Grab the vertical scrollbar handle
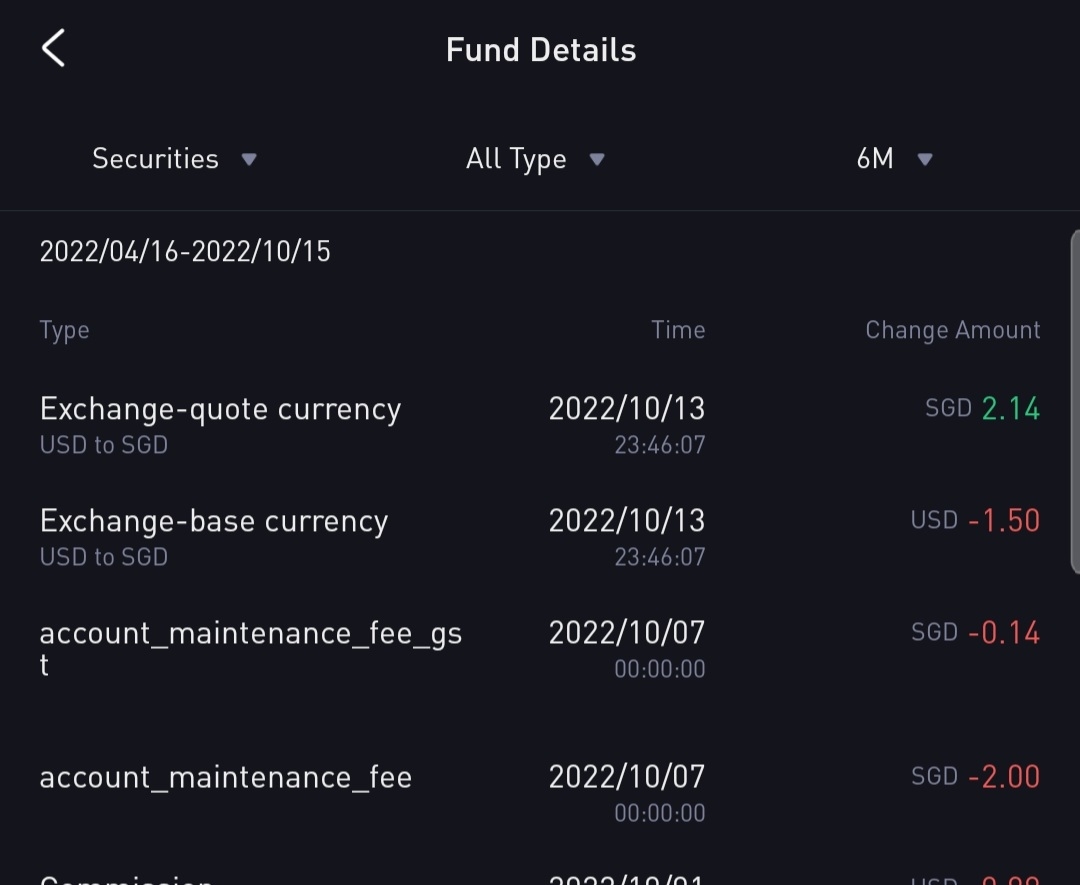 tap(1075, 400)
